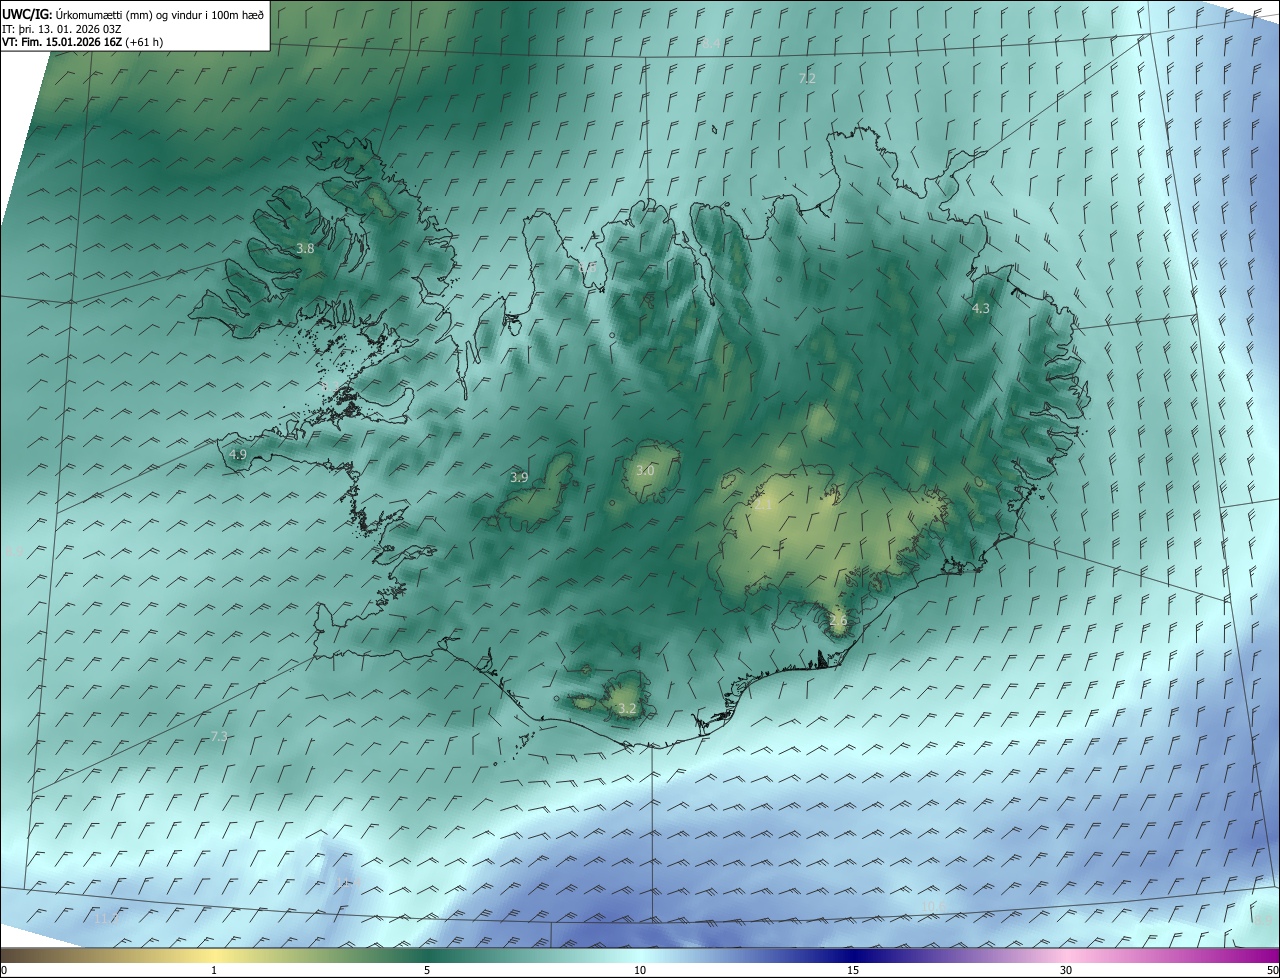Screen dimensions: 1280x978
Task: Click the 1 tick label on the colorbar
Action: coord(214,970)
